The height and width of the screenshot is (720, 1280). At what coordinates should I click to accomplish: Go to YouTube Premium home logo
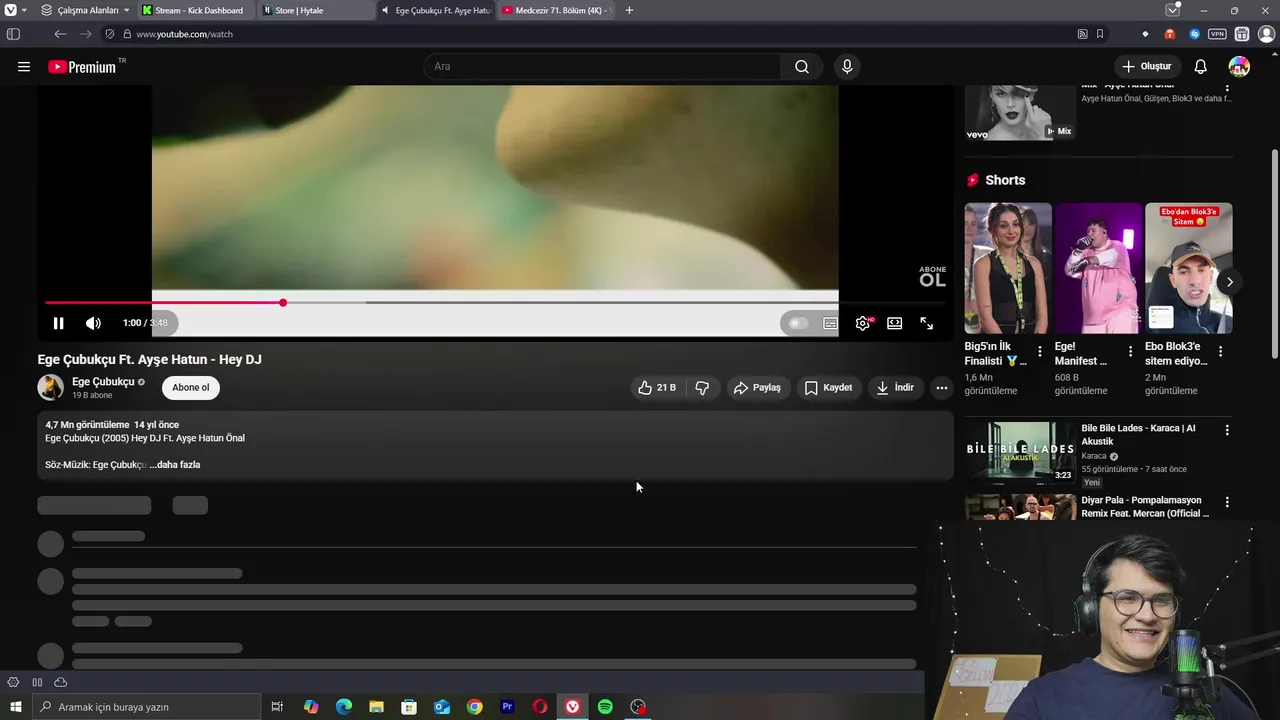pyautogui.click(x=83, y=67)
